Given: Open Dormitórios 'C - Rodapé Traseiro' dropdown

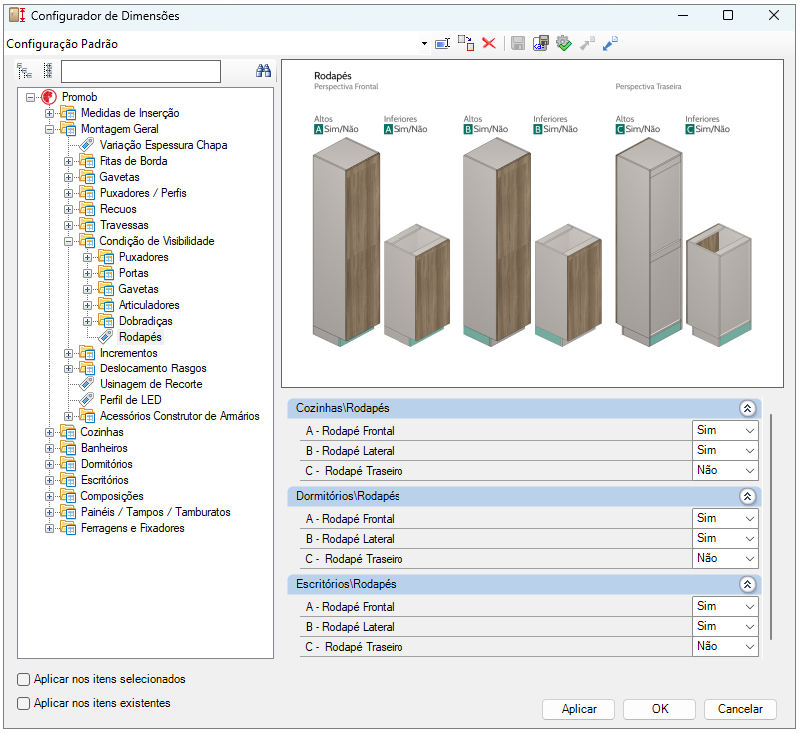Looking at the screenshot, I should [x=725, y=558].
